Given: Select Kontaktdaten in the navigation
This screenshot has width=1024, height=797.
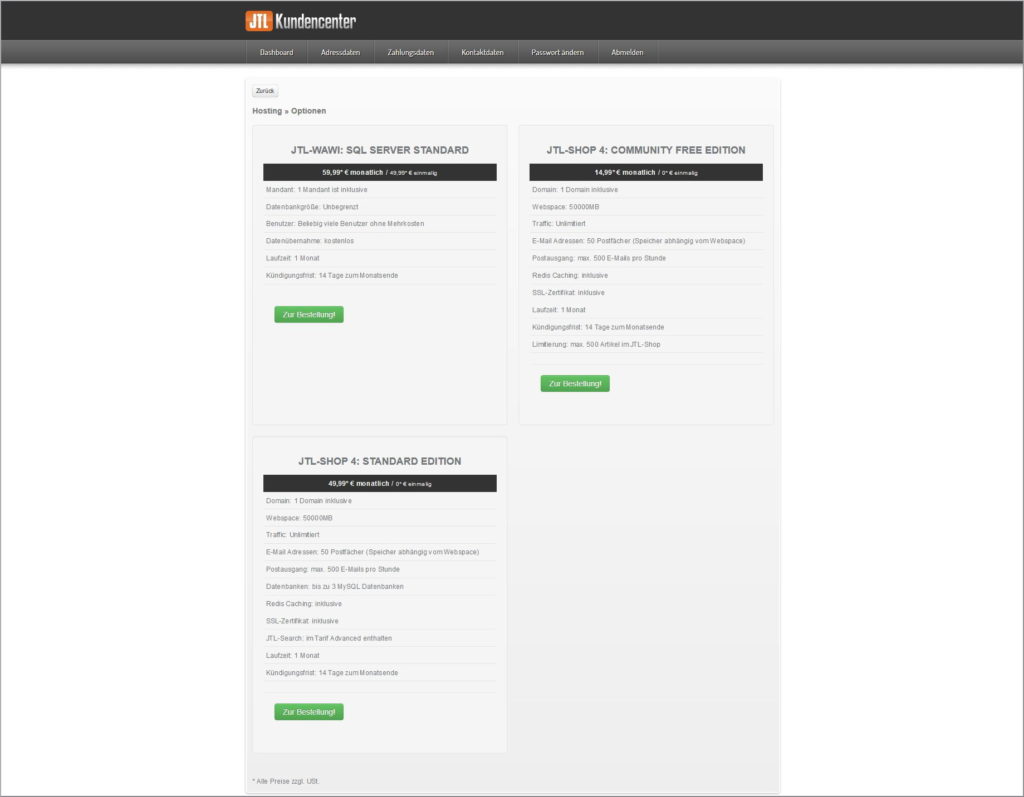Looking at the screenshot, I should tap(482, 52).
